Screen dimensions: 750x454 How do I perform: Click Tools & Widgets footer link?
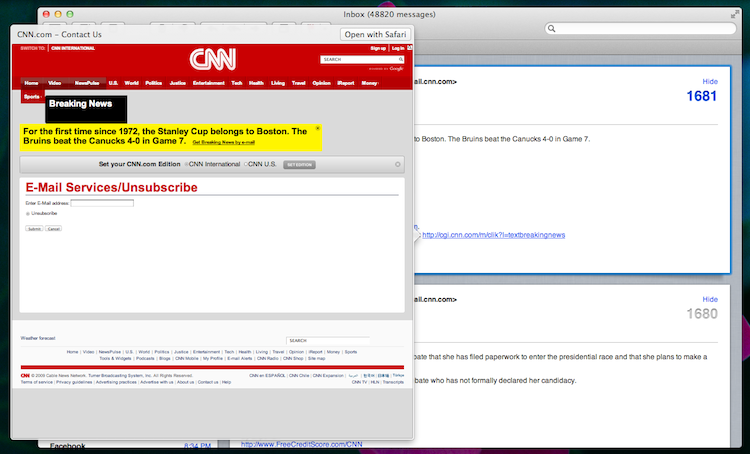click(115, 358)
